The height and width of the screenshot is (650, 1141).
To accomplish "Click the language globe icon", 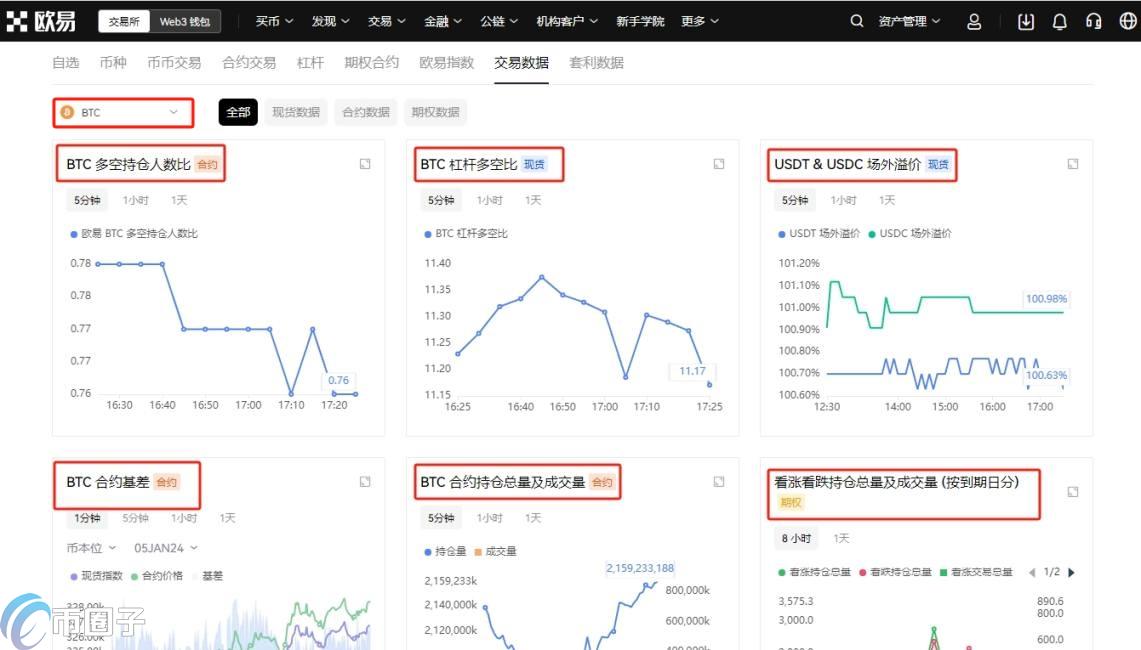I will click(x=1128, y=21).
